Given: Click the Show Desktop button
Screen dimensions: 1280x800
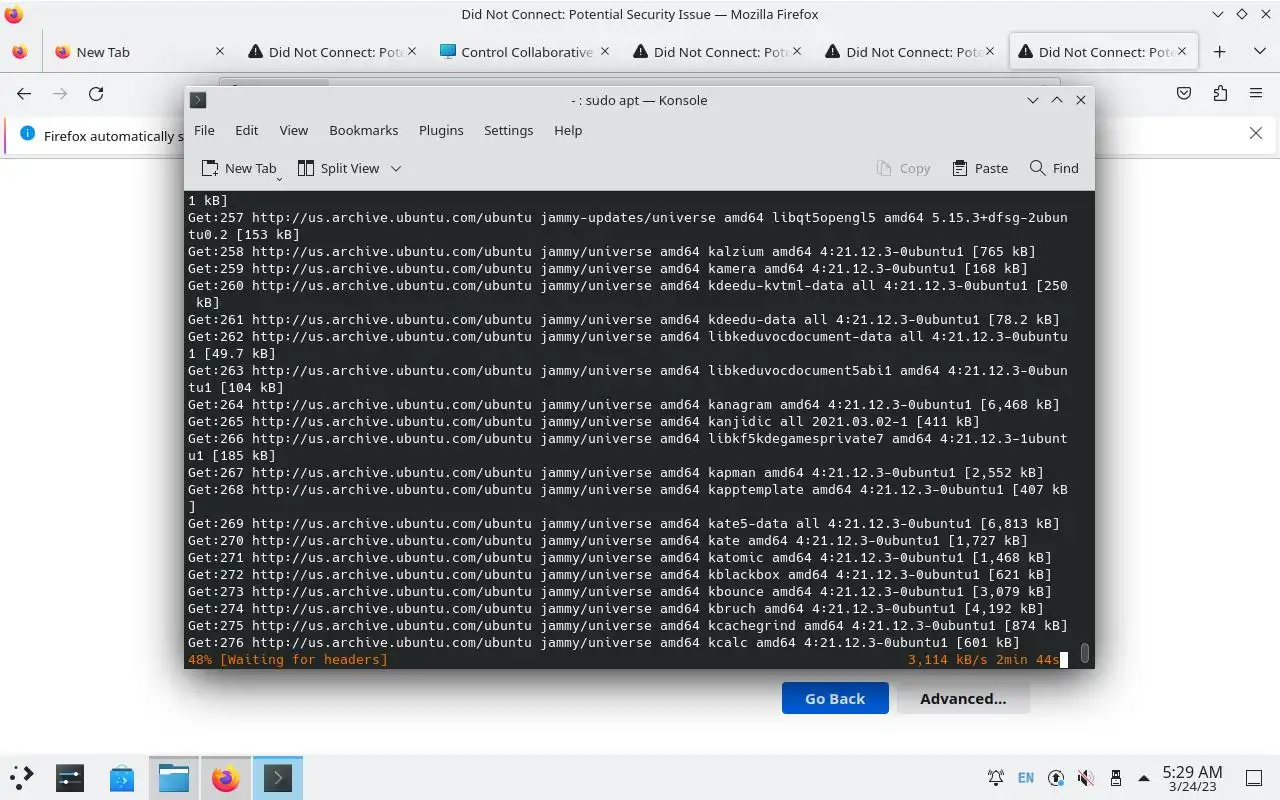Looking at the screenshot, I should (1253, 777).
